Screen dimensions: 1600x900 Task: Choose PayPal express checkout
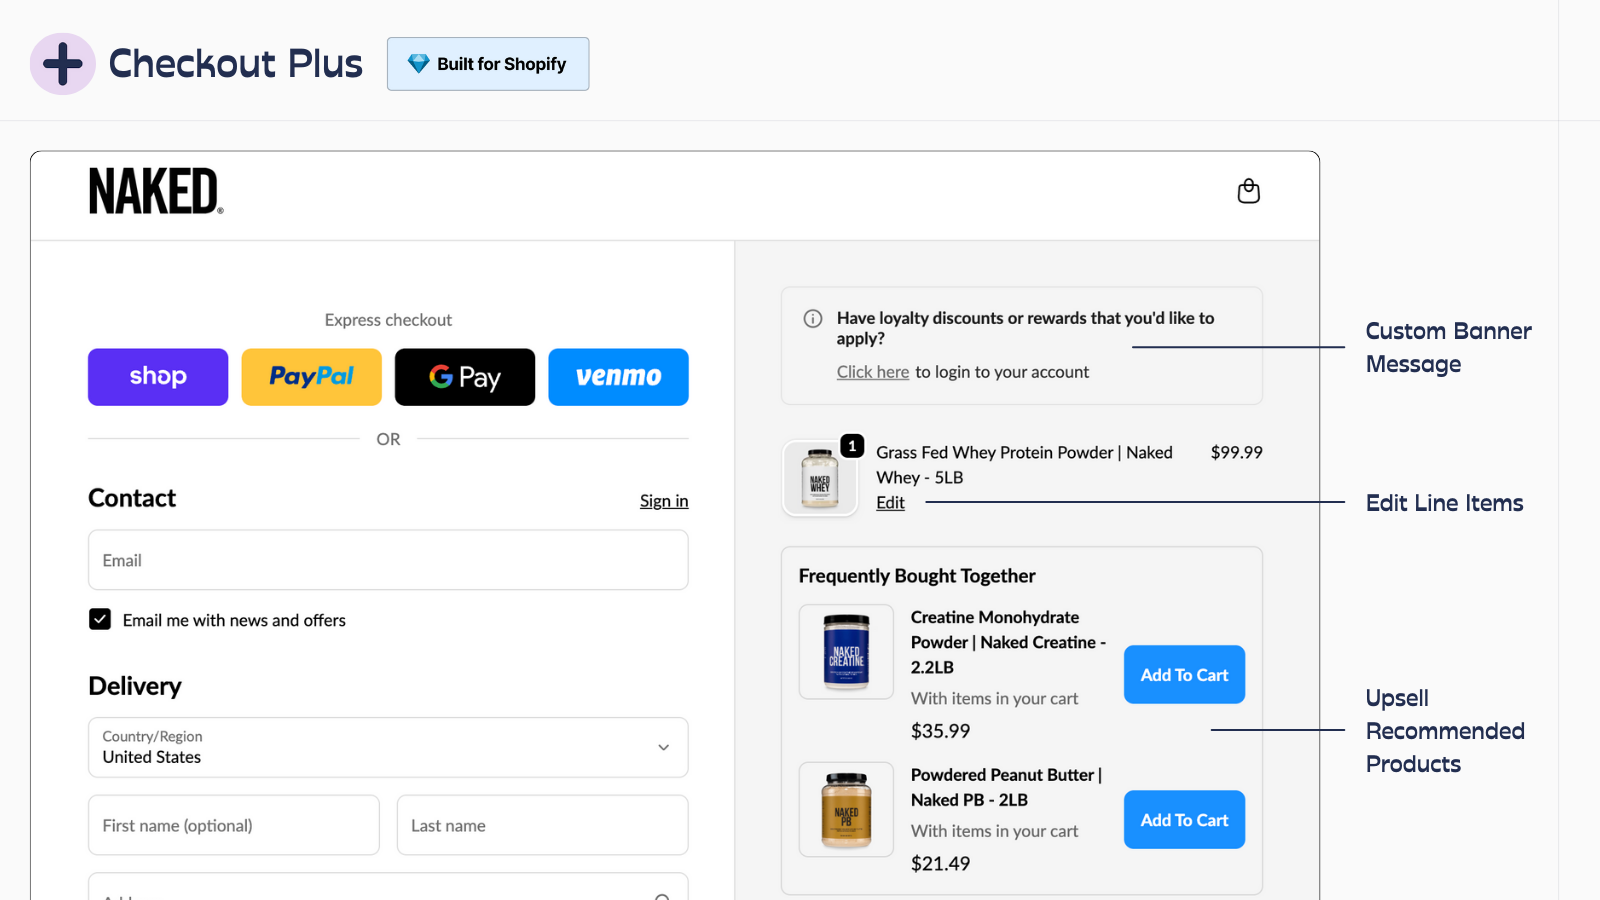[x=312, y=377]
